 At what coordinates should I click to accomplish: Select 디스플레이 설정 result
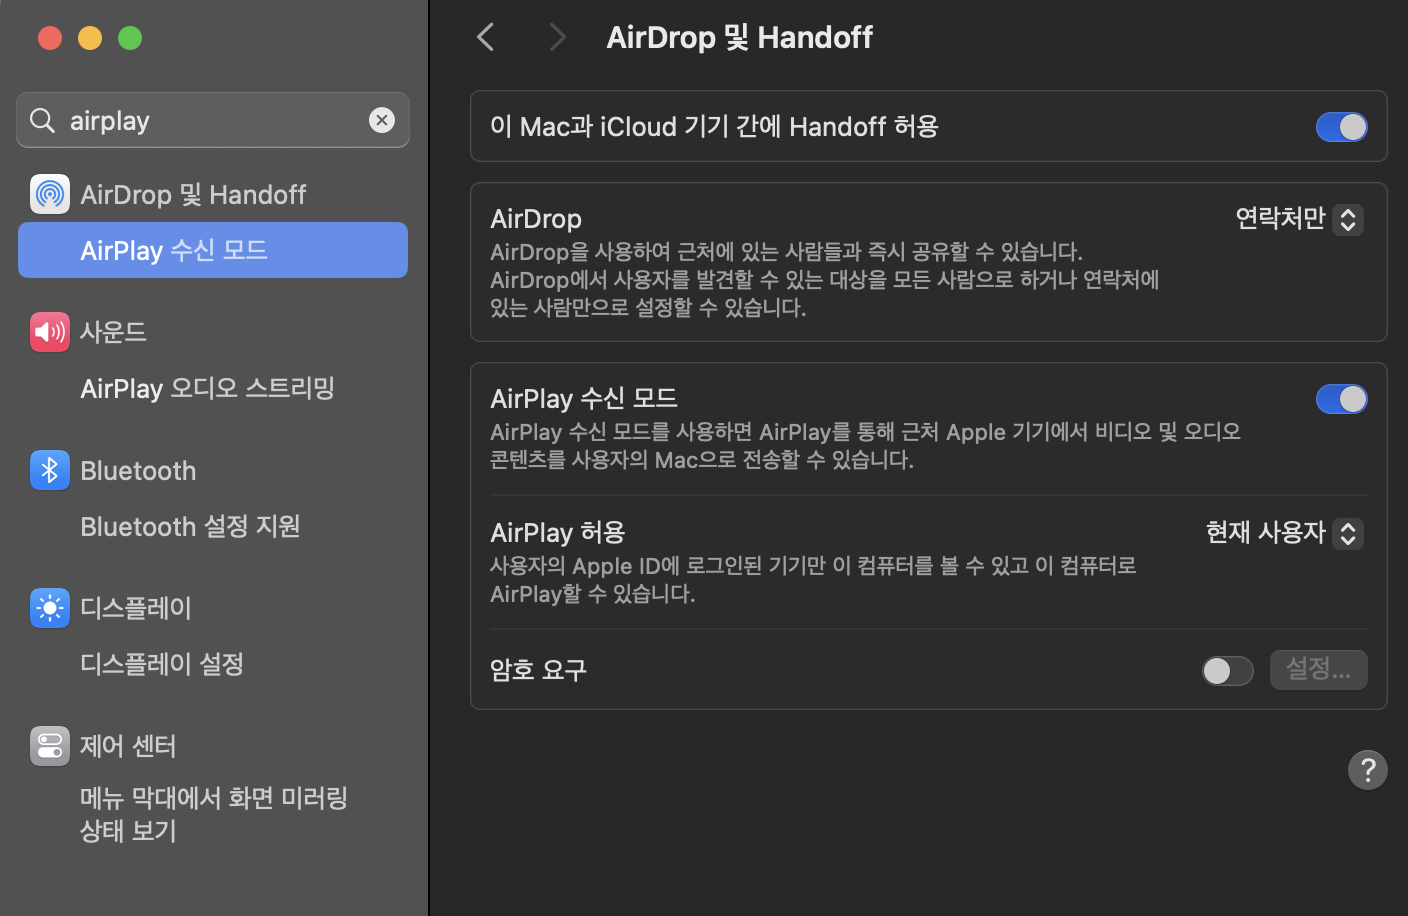pyautogui.click(x=162, y=664)
